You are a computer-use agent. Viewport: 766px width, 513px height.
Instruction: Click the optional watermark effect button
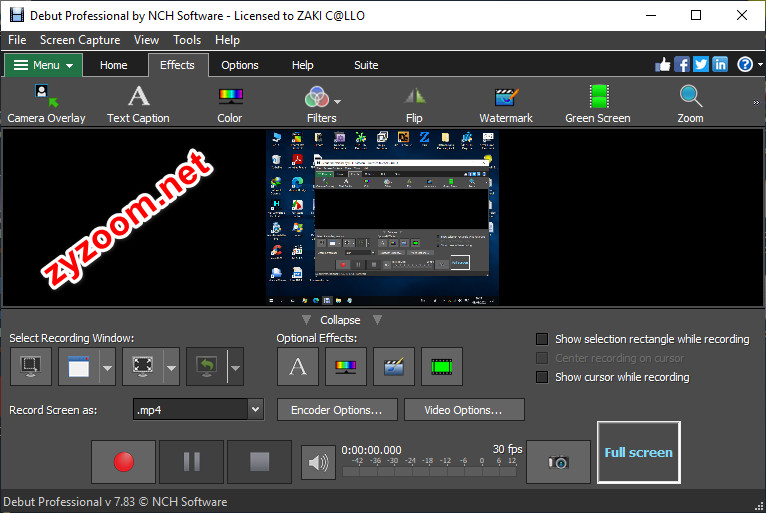394,366
